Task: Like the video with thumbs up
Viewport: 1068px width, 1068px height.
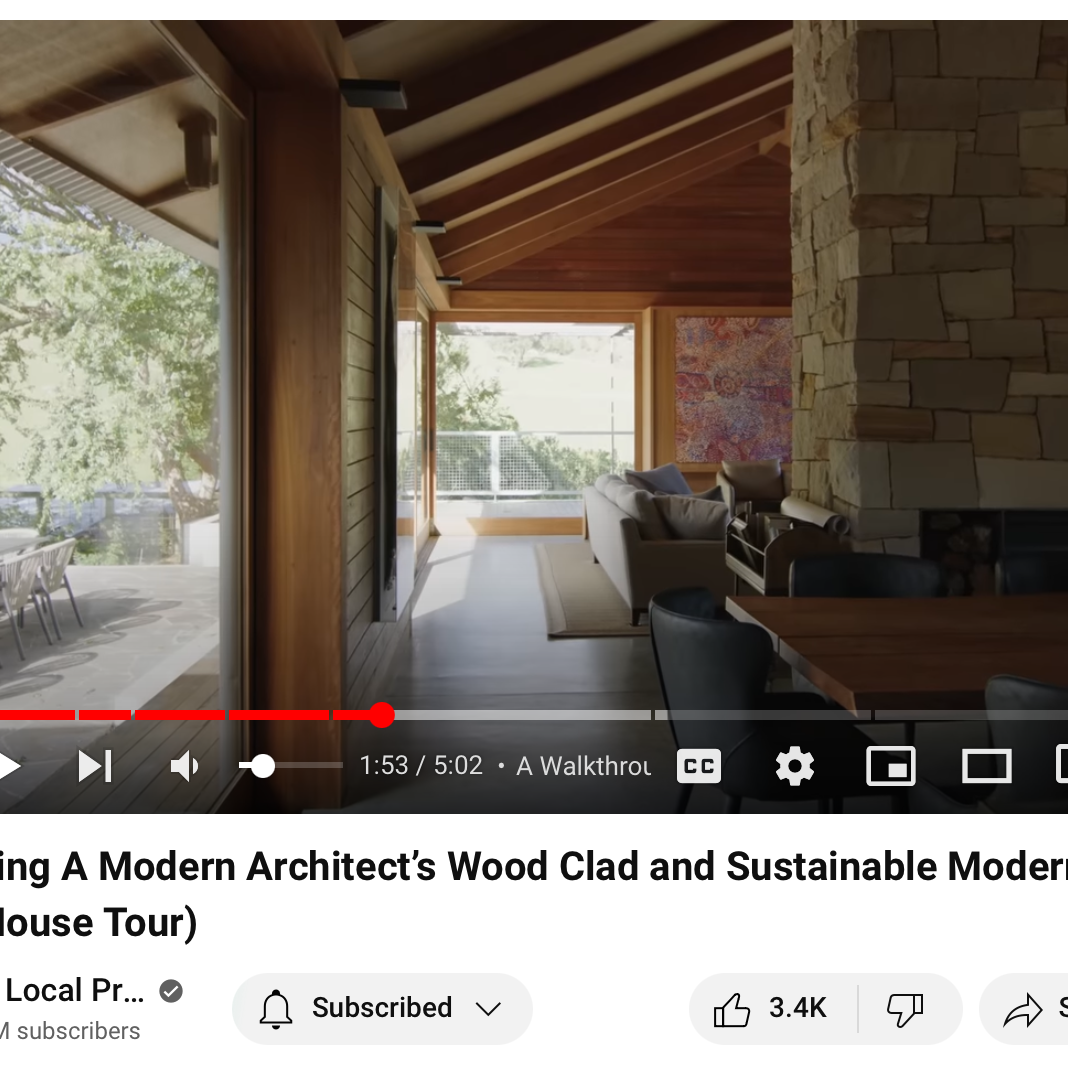Action: pyautogui.click(x=732, y=1009)
